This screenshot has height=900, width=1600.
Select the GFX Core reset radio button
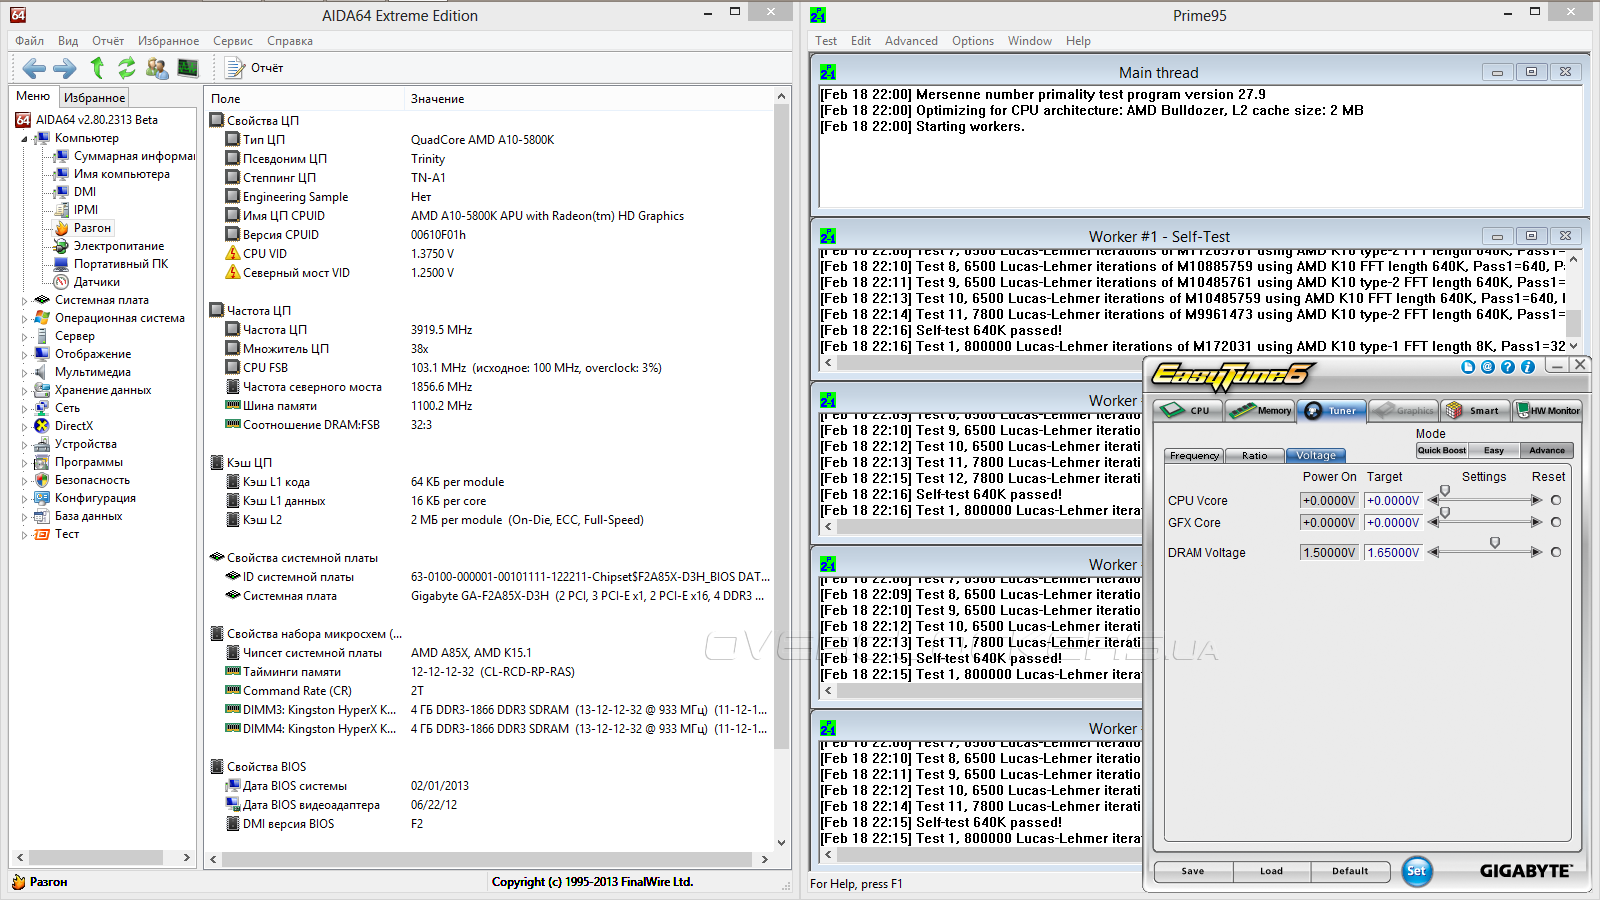[x=1556, y=522]
